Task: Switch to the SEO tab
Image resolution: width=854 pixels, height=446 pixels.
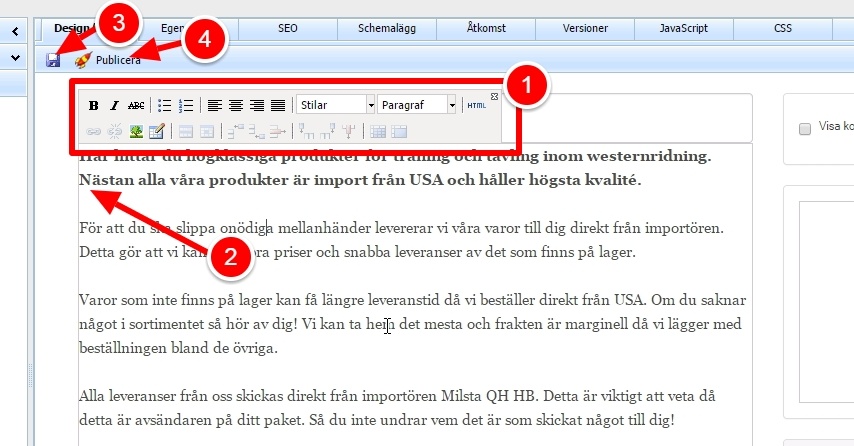Action: [x=288, y=28]
